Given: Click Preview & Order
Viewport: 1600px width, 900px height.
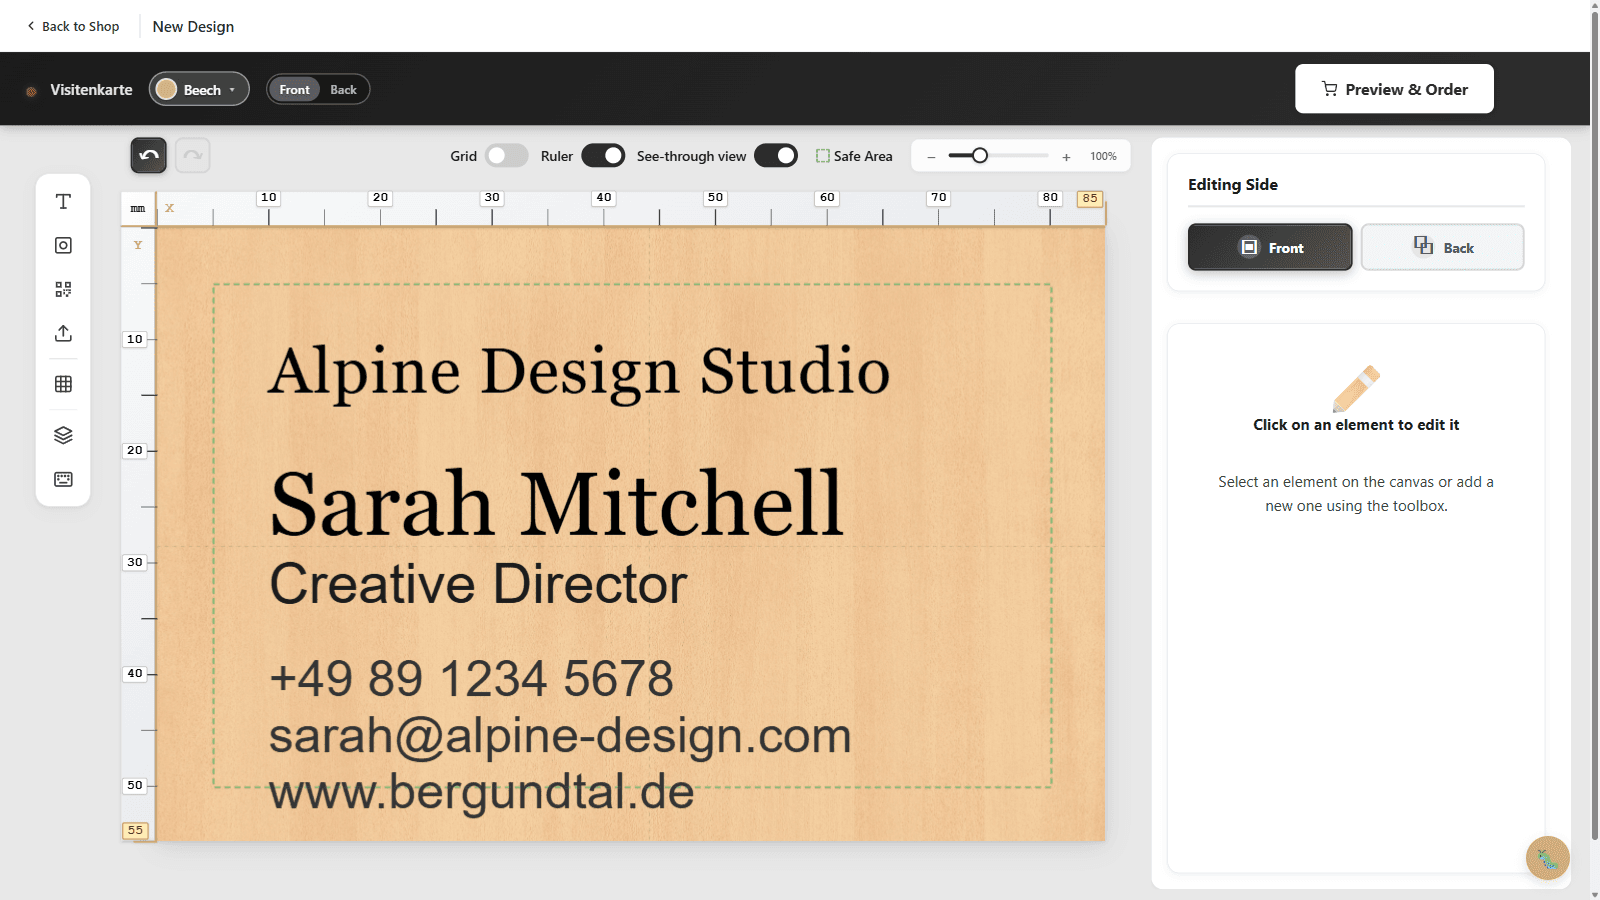Looking at the screenshot, I should coord(1394,89).
